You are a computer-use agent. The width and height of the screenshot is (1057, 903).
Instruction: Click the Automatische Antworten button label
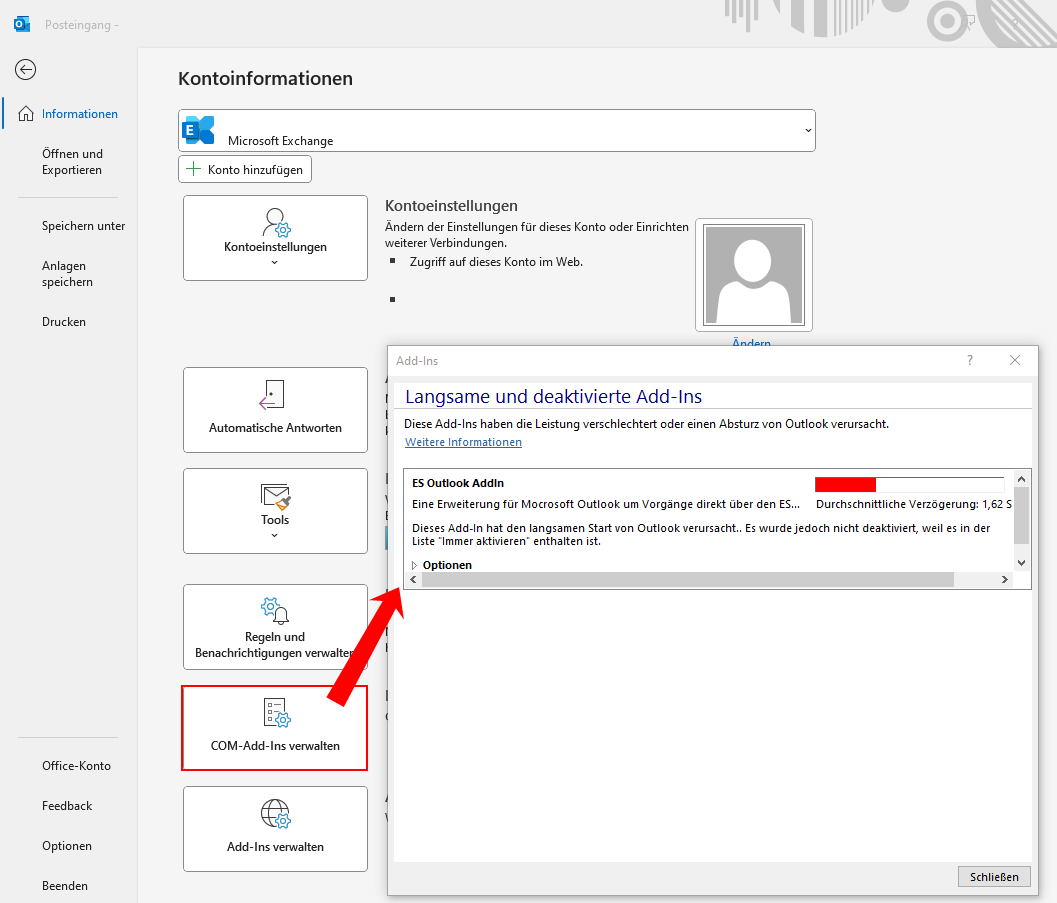coord(275,428)
